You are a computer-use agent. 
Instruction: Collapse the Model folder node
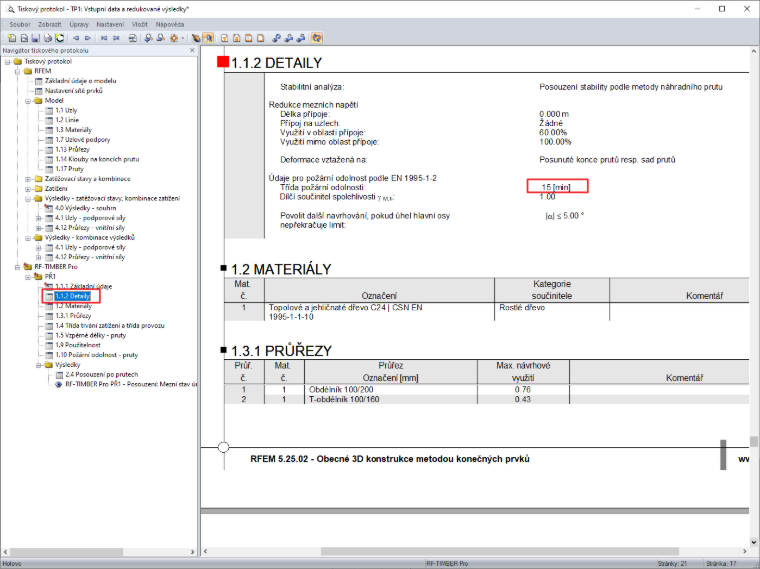click(x=28, y=101)
